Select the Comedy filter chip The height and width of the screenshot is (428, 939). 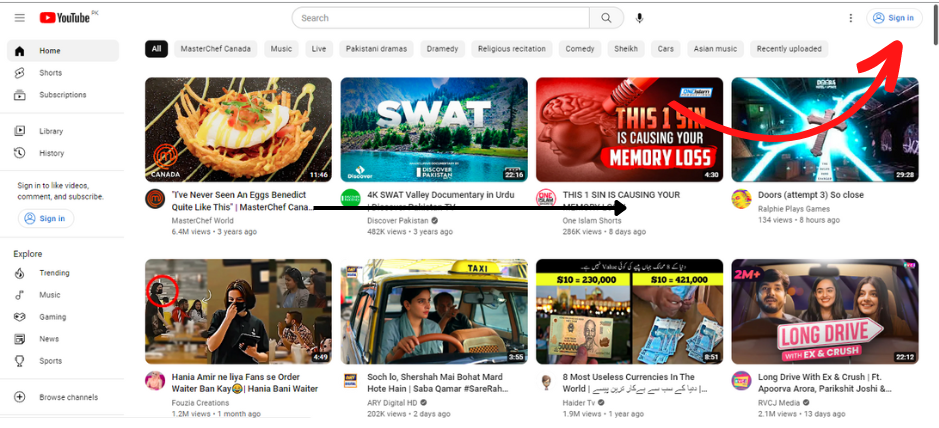(580, 49)
